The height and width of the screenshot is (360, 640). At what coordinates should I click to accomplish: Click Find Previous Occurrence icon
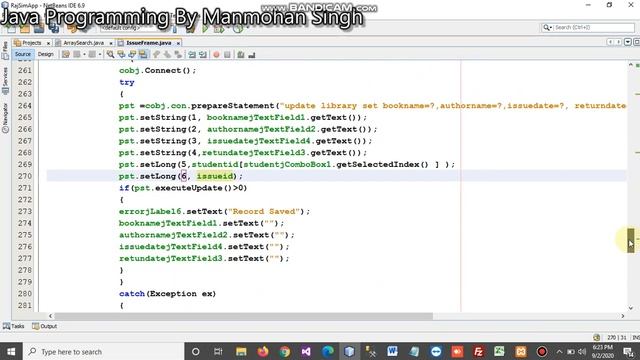(121, 54)
